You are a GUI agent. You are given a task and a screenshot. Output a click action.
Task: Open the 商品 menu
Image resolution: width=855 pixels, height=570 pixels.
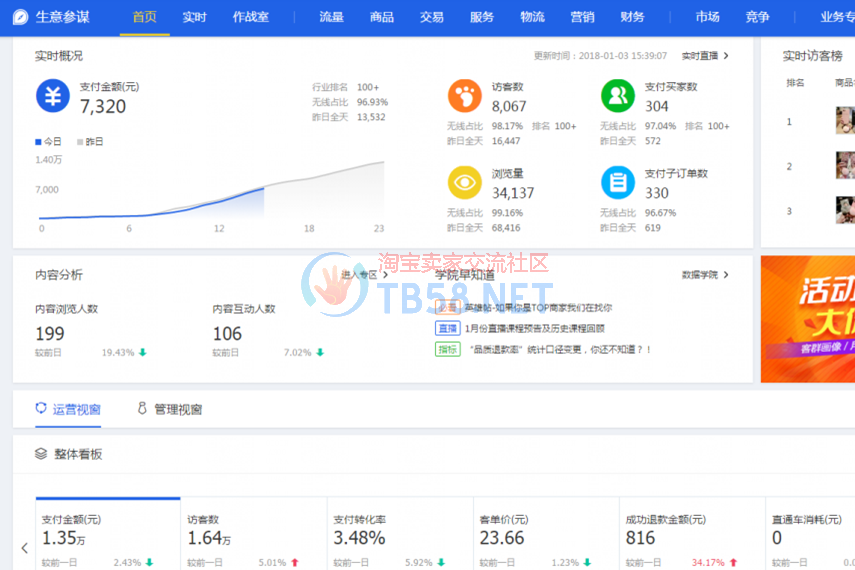[382, 17]
